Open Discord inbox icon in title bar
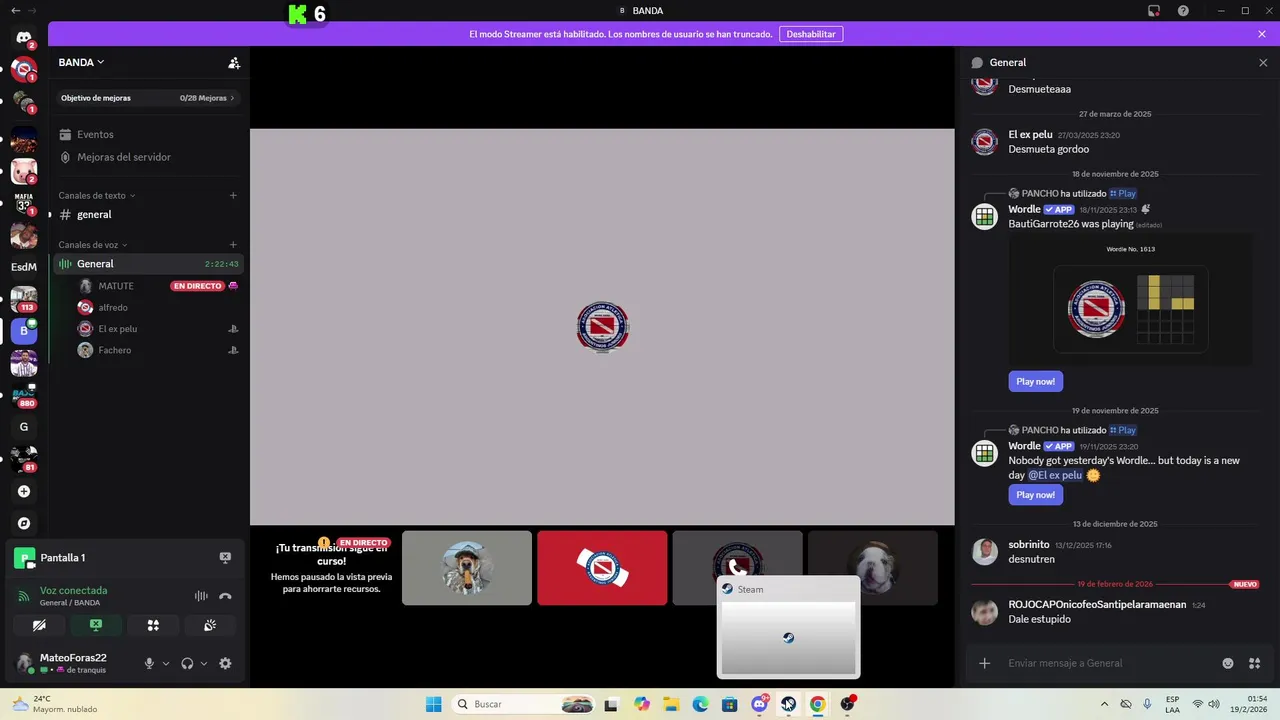1280x720 pixels. click(x=1154, y=10)
